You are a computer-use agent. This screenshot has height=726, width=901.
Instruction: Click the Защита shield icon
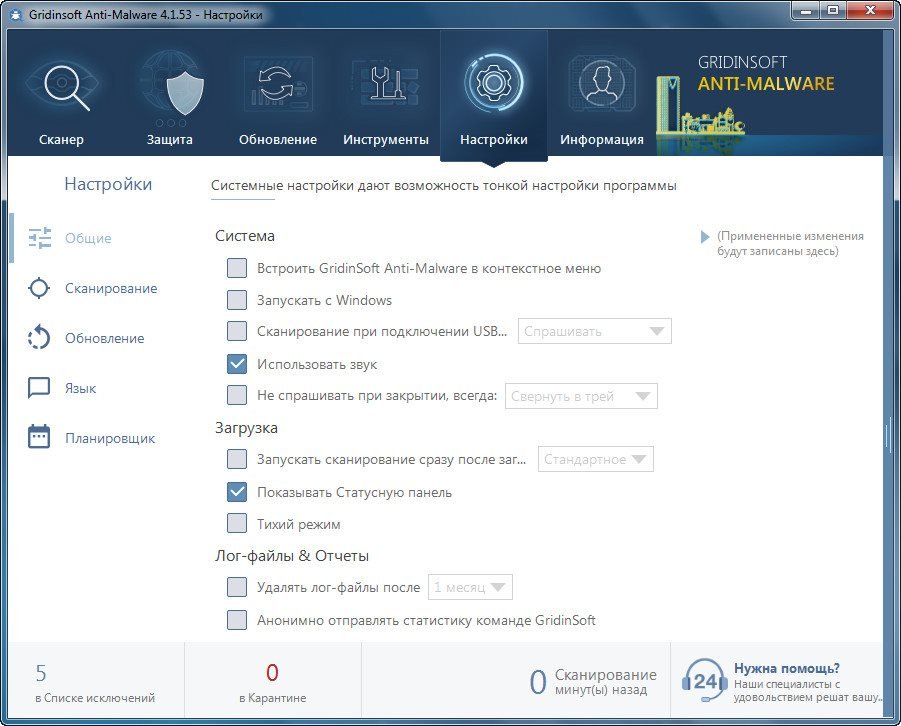point(169,88)
